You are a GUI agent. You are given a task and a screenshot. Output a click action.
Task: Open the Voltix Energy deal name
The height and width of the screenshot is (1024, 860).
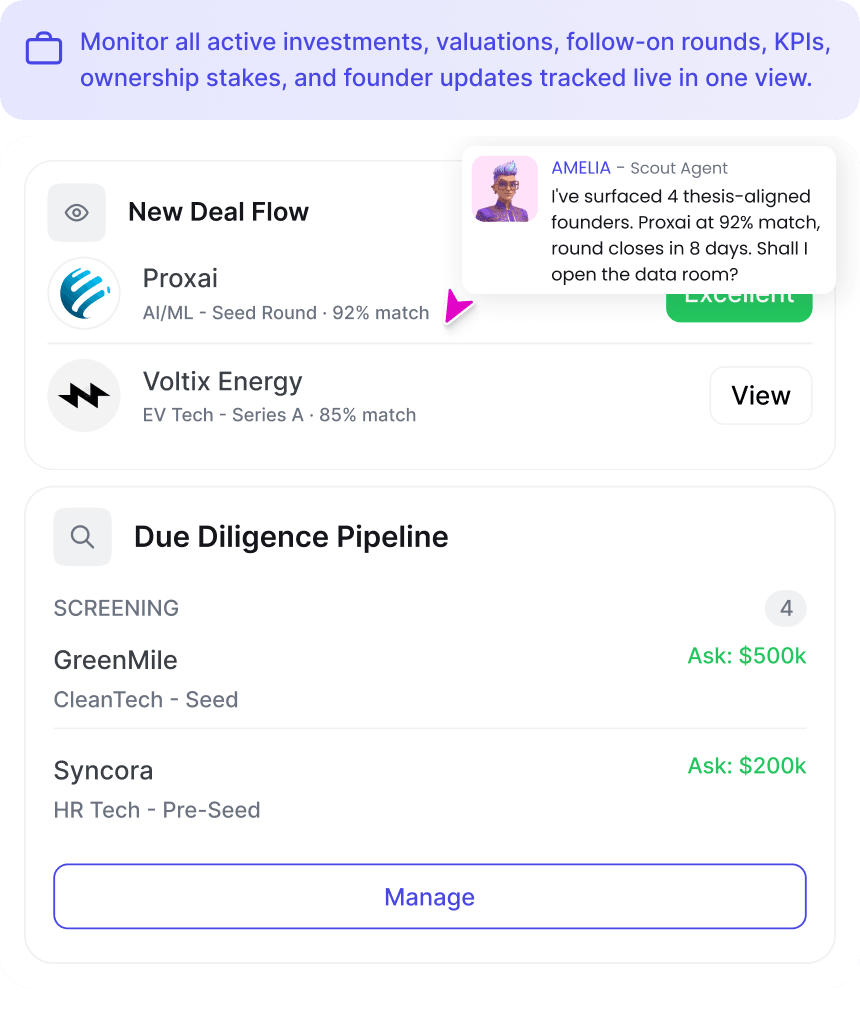[223, 381]
